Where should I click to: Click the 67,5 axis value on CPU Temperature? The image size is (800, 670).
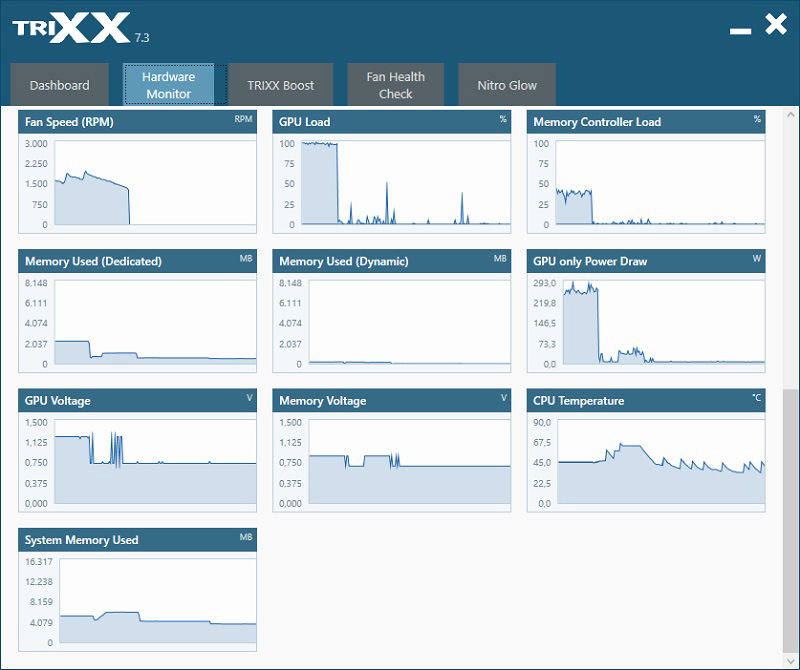(x=542, y=442)
